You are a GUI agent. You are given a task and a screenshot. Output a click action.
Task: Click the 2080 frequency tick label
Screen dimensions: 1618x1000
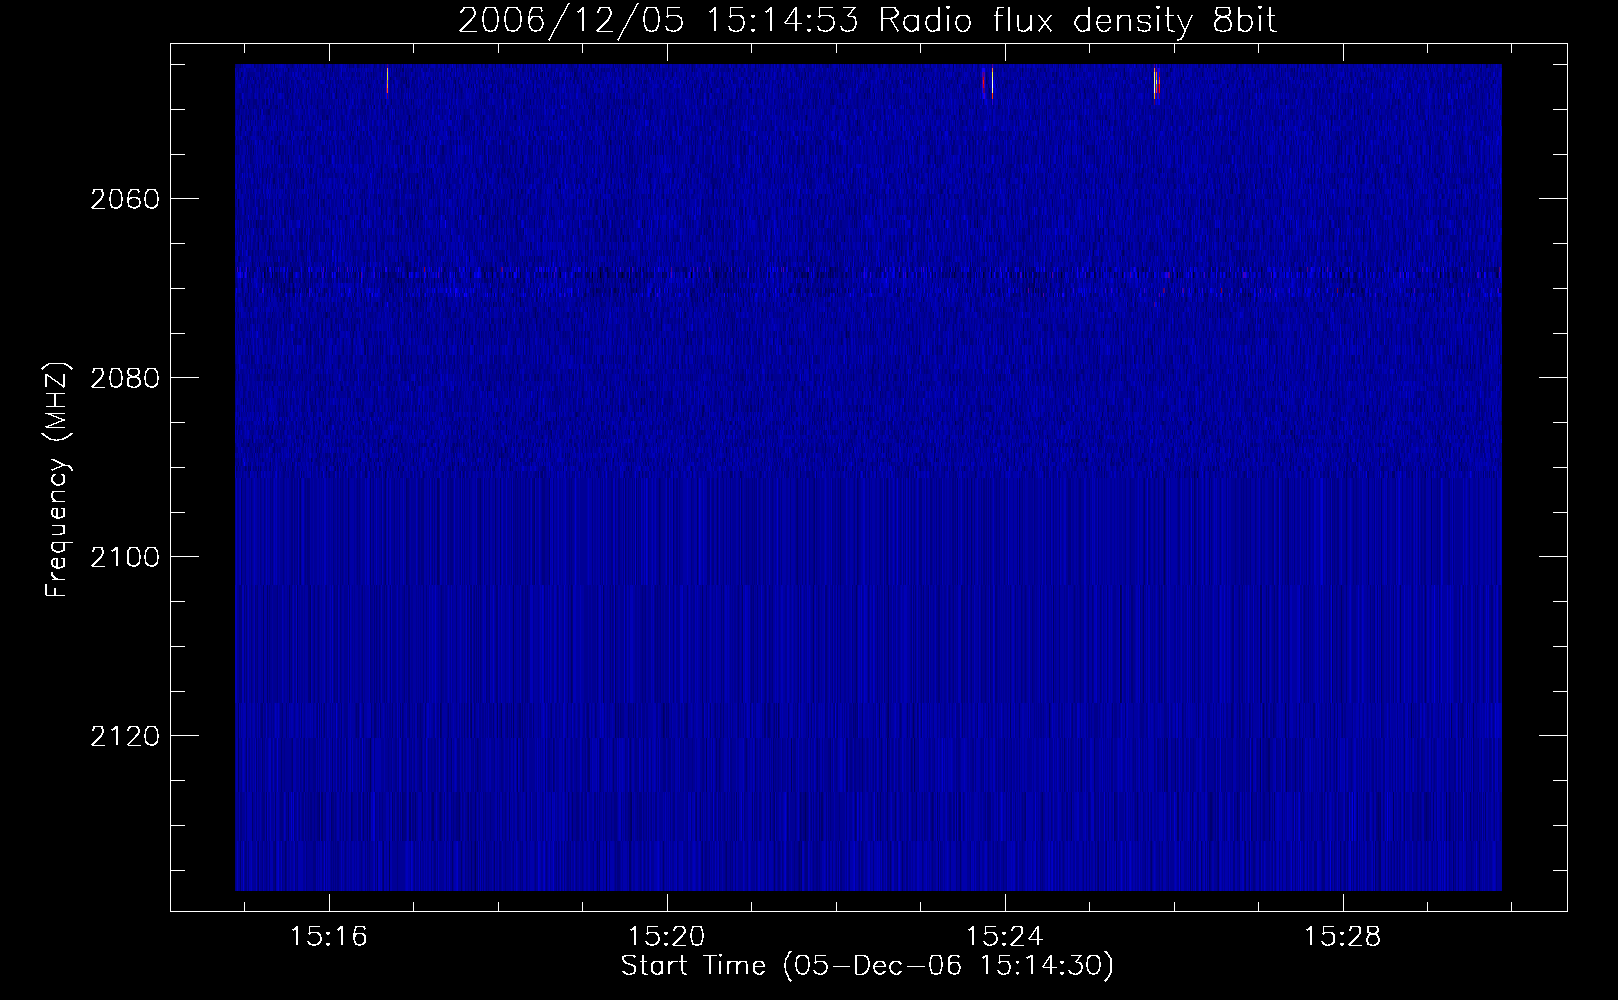click(125, 378)
